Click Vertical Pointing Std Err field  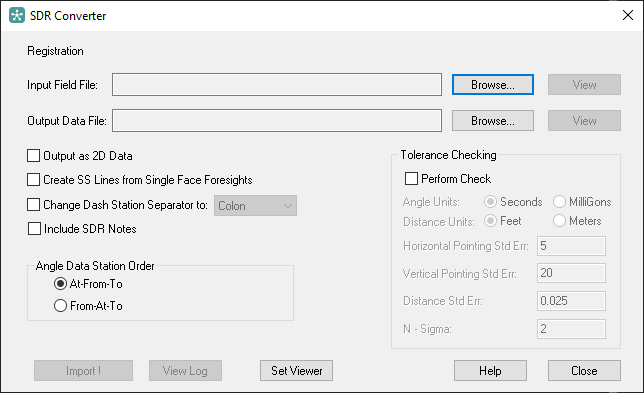coord(571,273)
